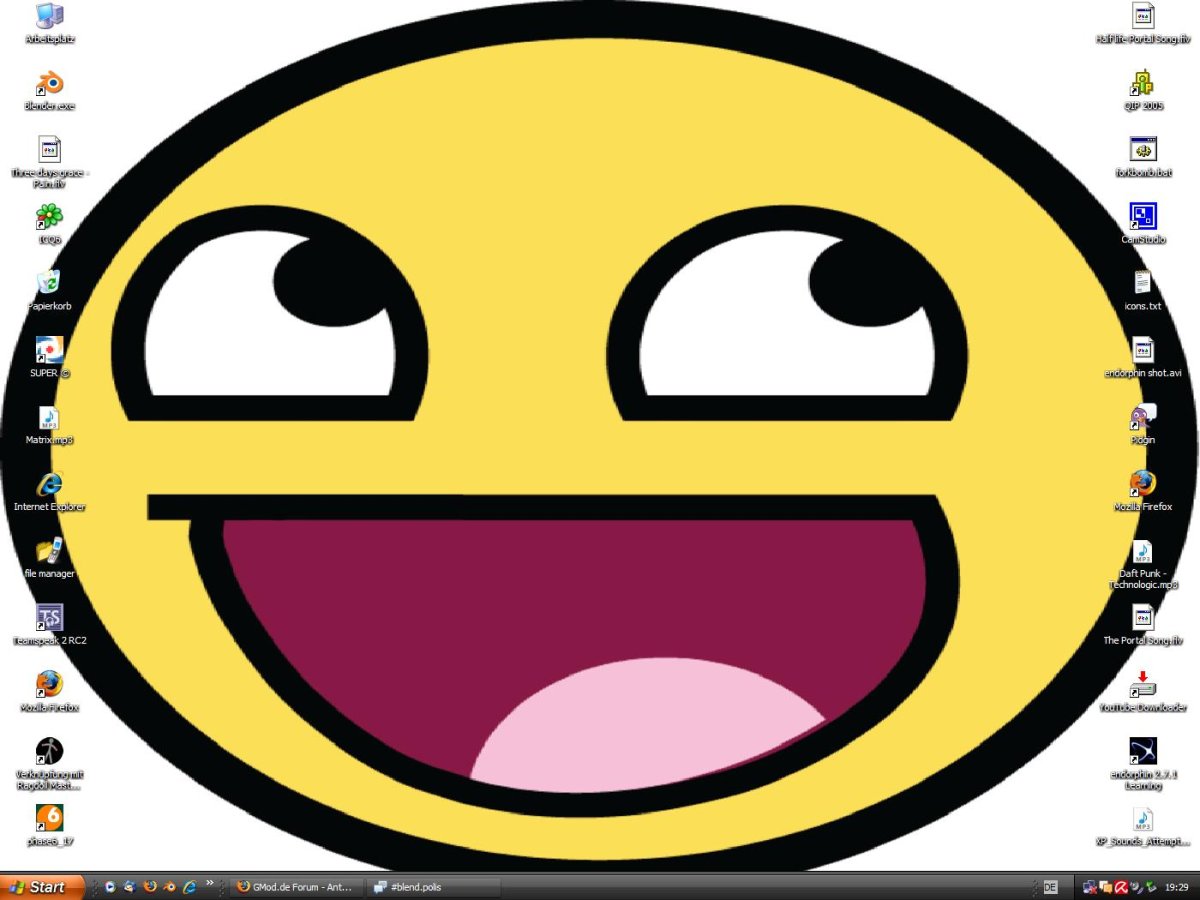Select the icons.txt text file
The width and height of the screenshot is (1200, 900).
pyautogui.click(x=1143, y=283)
